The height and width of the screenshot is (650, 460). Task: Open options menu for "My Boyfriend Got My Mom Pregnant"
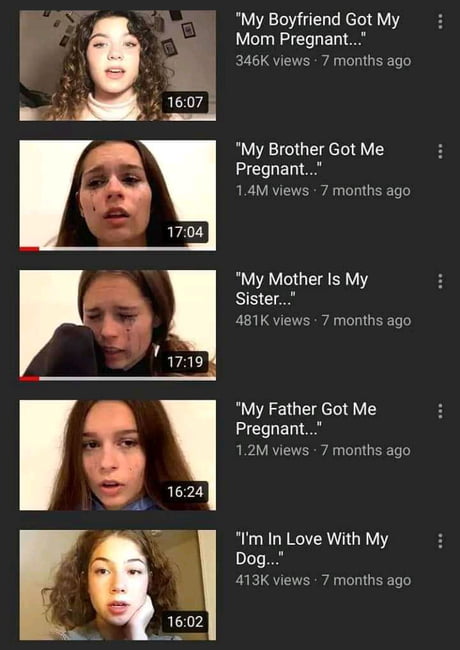click(x=440, y=22)
